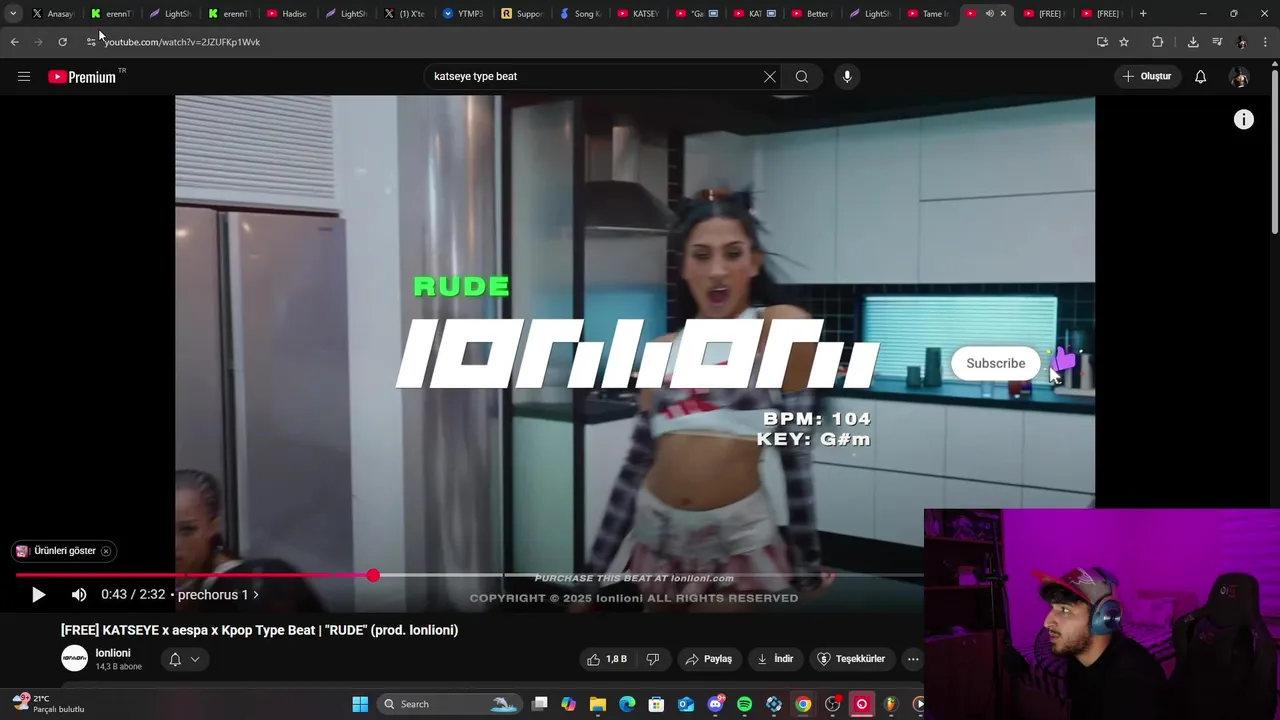Toggle channel notification bell
This screenshot has width=1280, height=720.
(175, 659)
